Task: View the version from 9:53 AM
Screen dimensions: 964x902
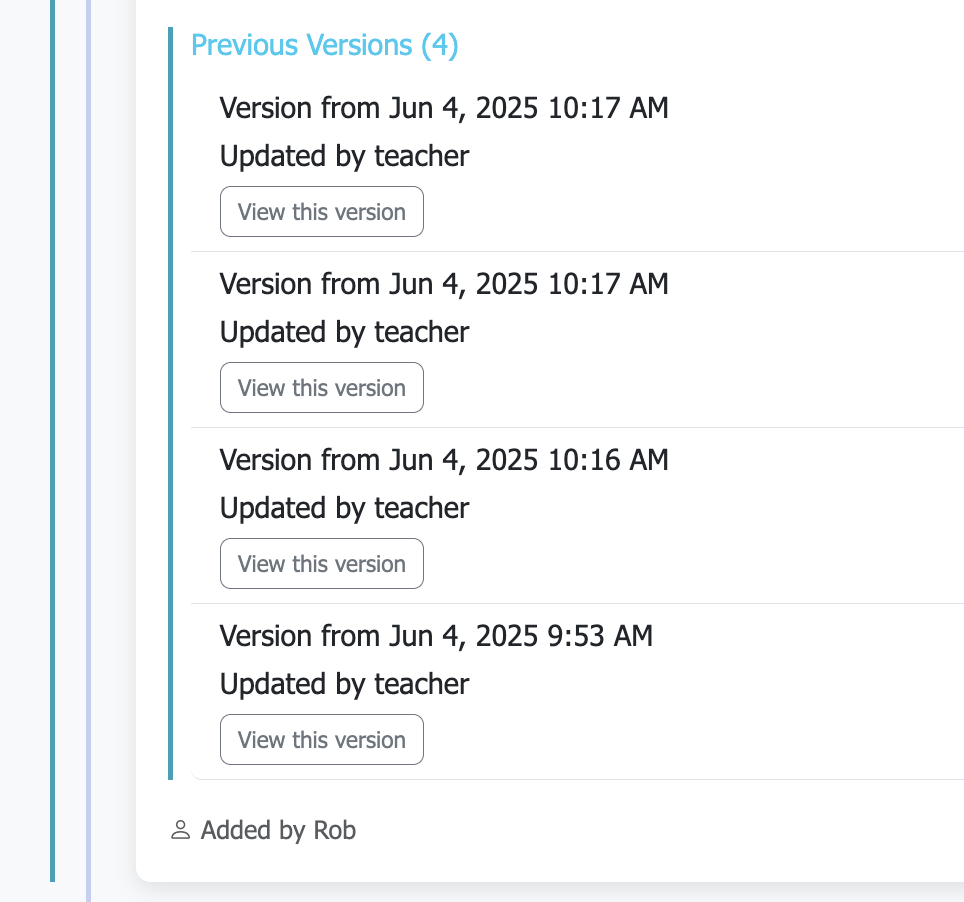Action: (321, 740)
